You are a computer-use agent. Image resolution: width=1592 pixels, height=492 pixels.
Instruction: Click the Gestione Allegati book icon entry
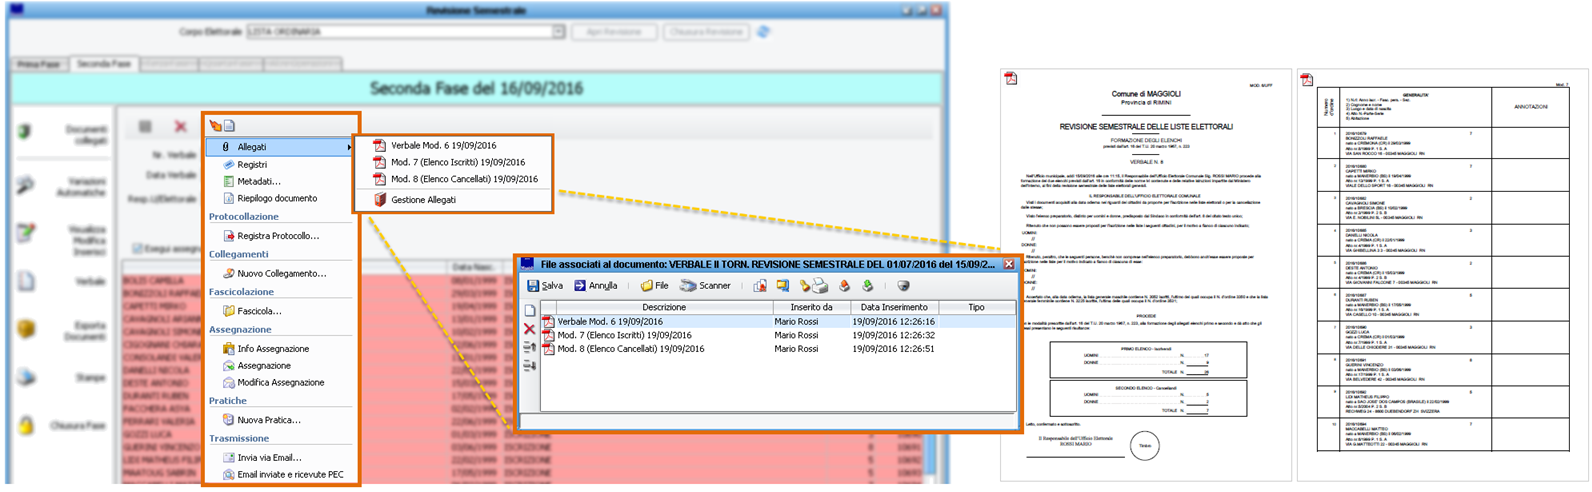(422, 200)
